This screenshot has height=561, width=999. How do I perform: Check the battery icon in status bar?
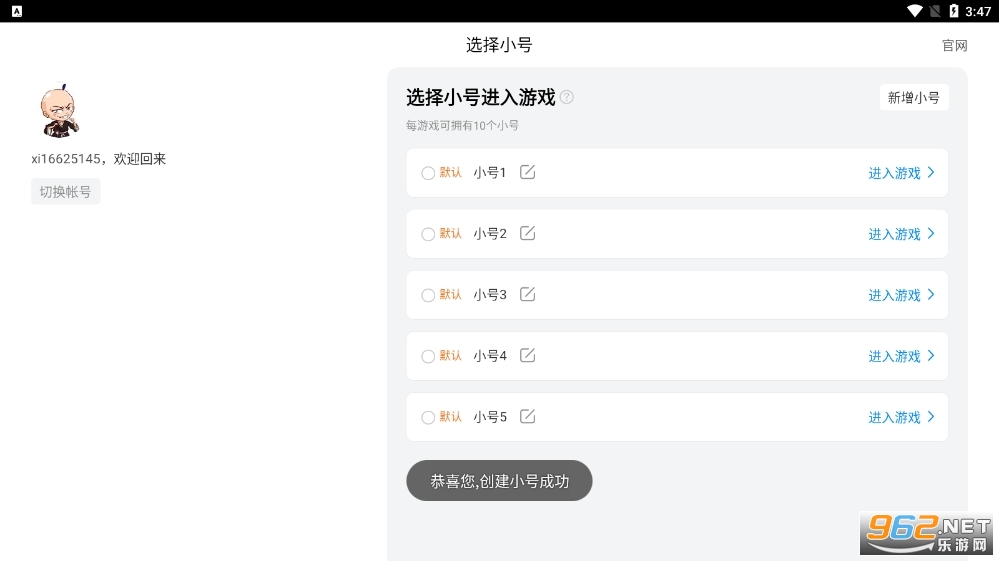tap(954, 11)
